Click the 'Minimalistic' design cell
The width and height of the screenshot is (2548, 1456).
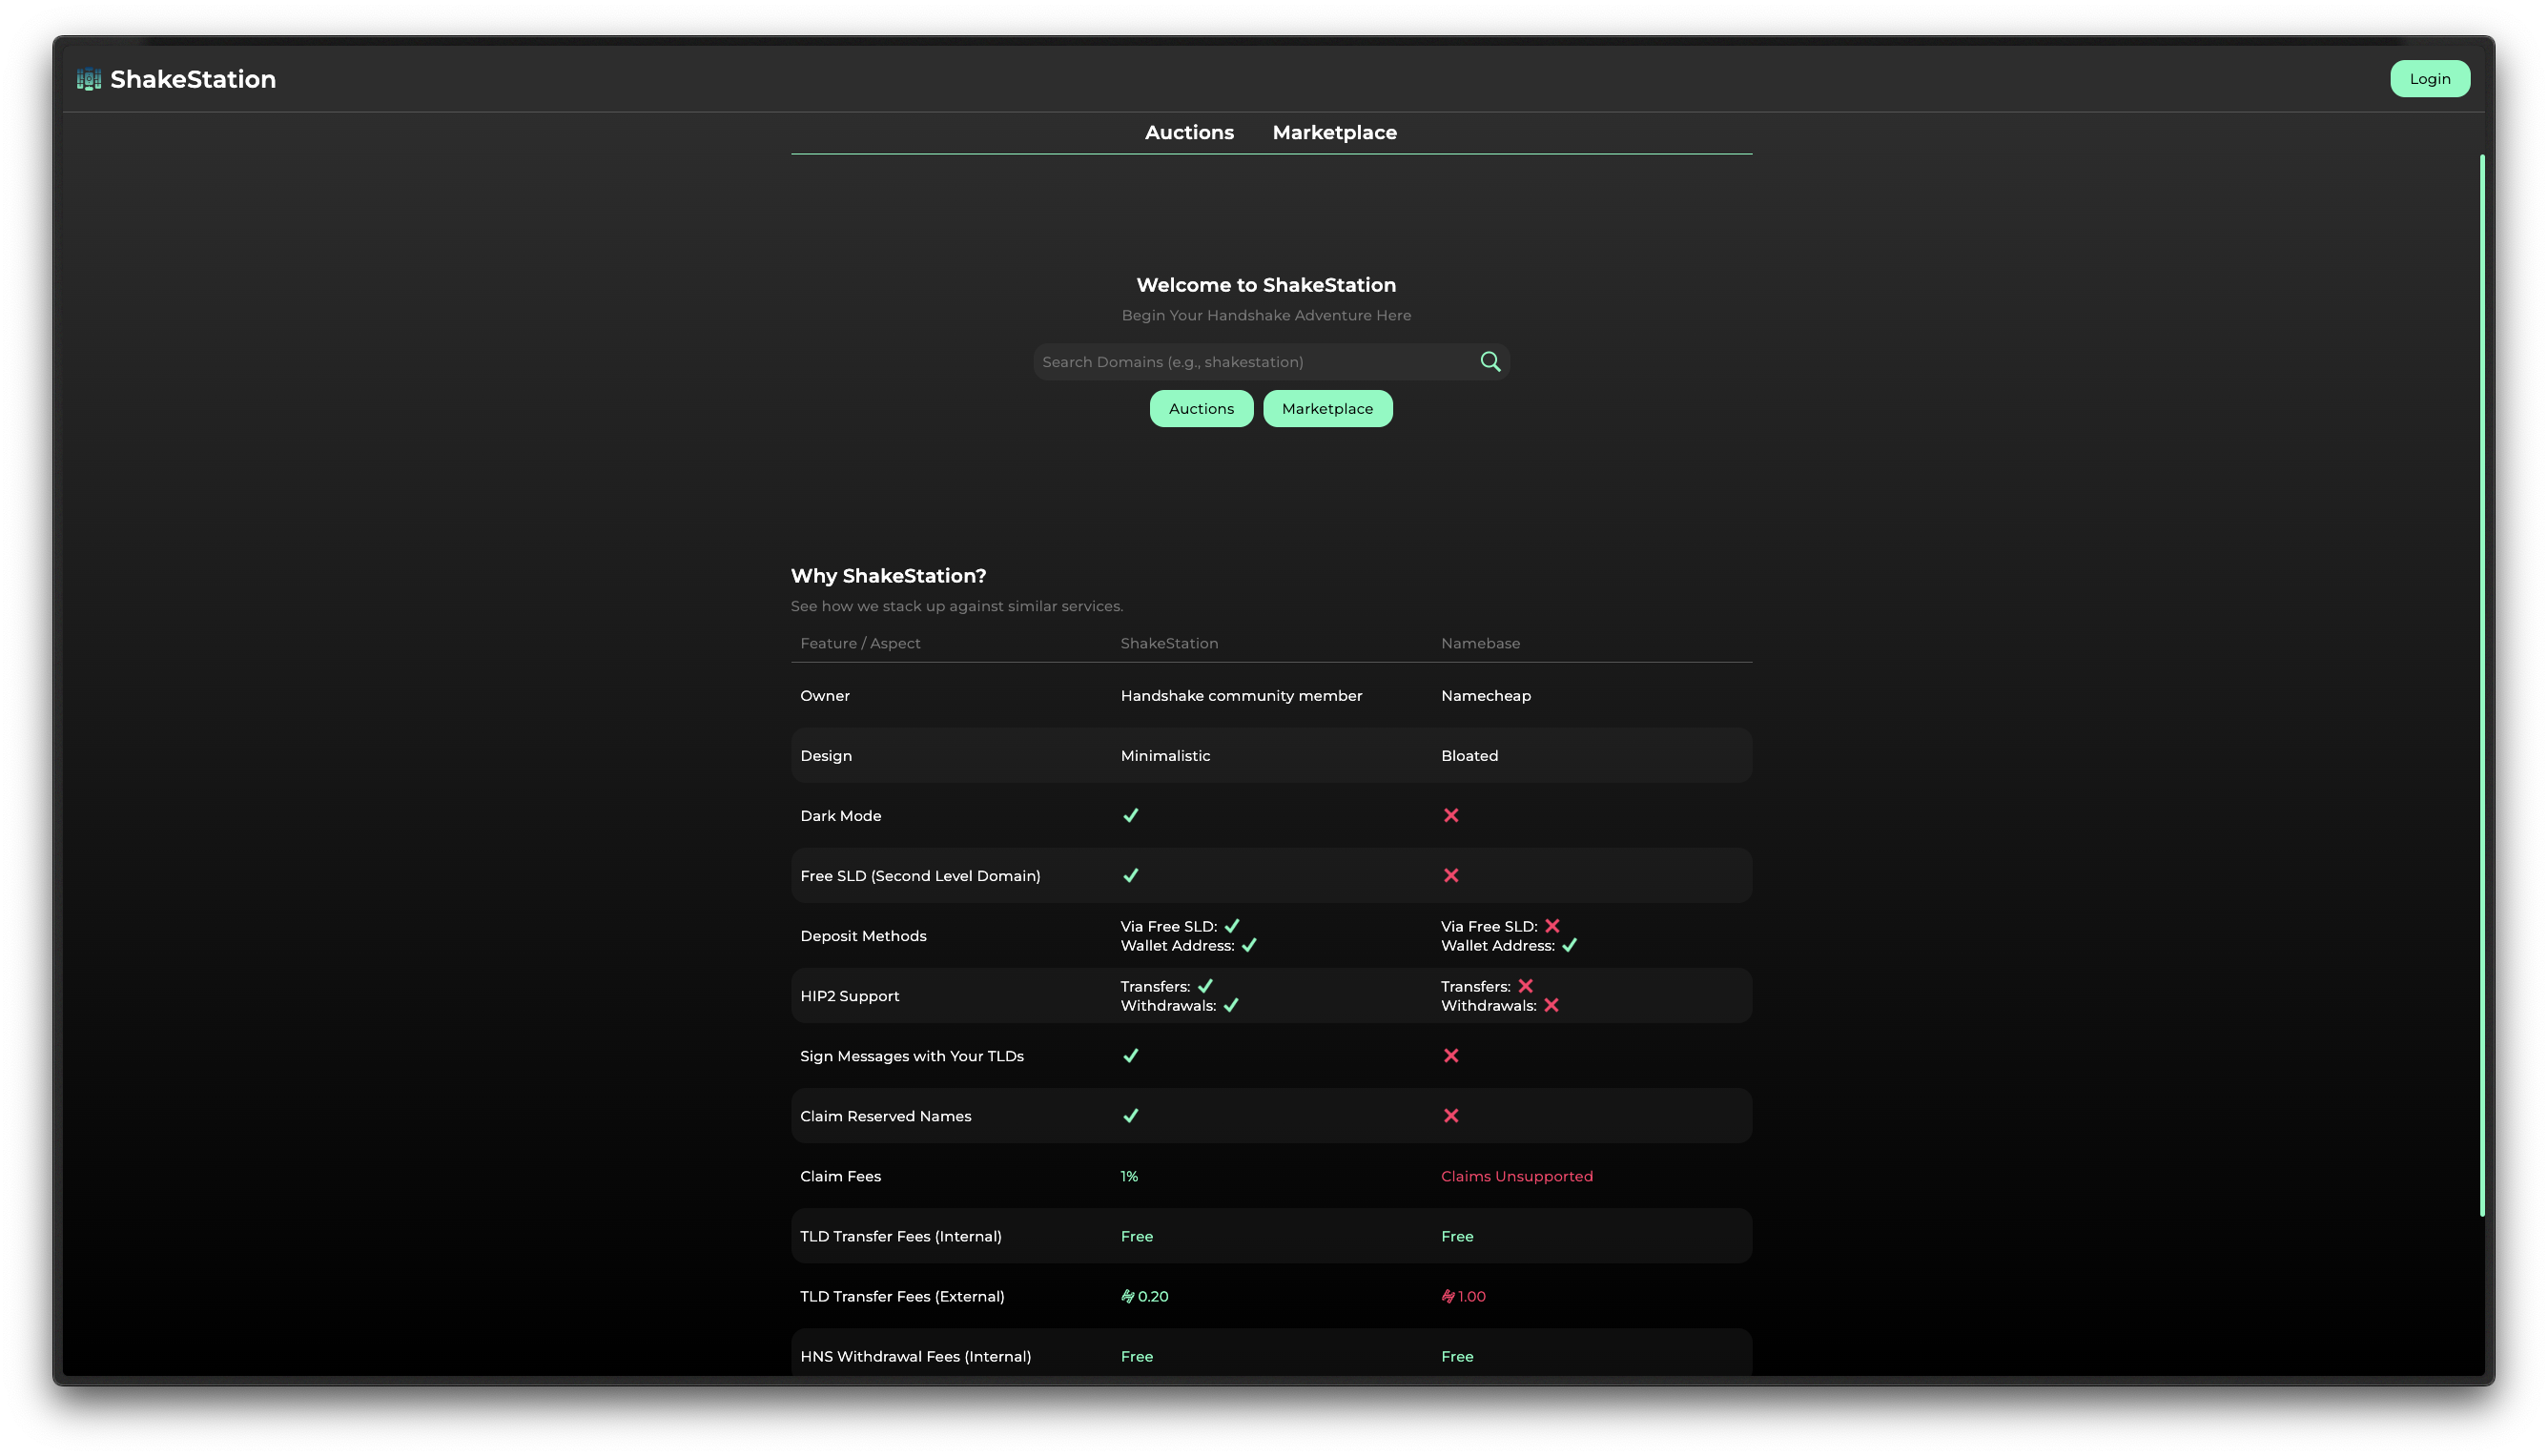coord(1165,756)
